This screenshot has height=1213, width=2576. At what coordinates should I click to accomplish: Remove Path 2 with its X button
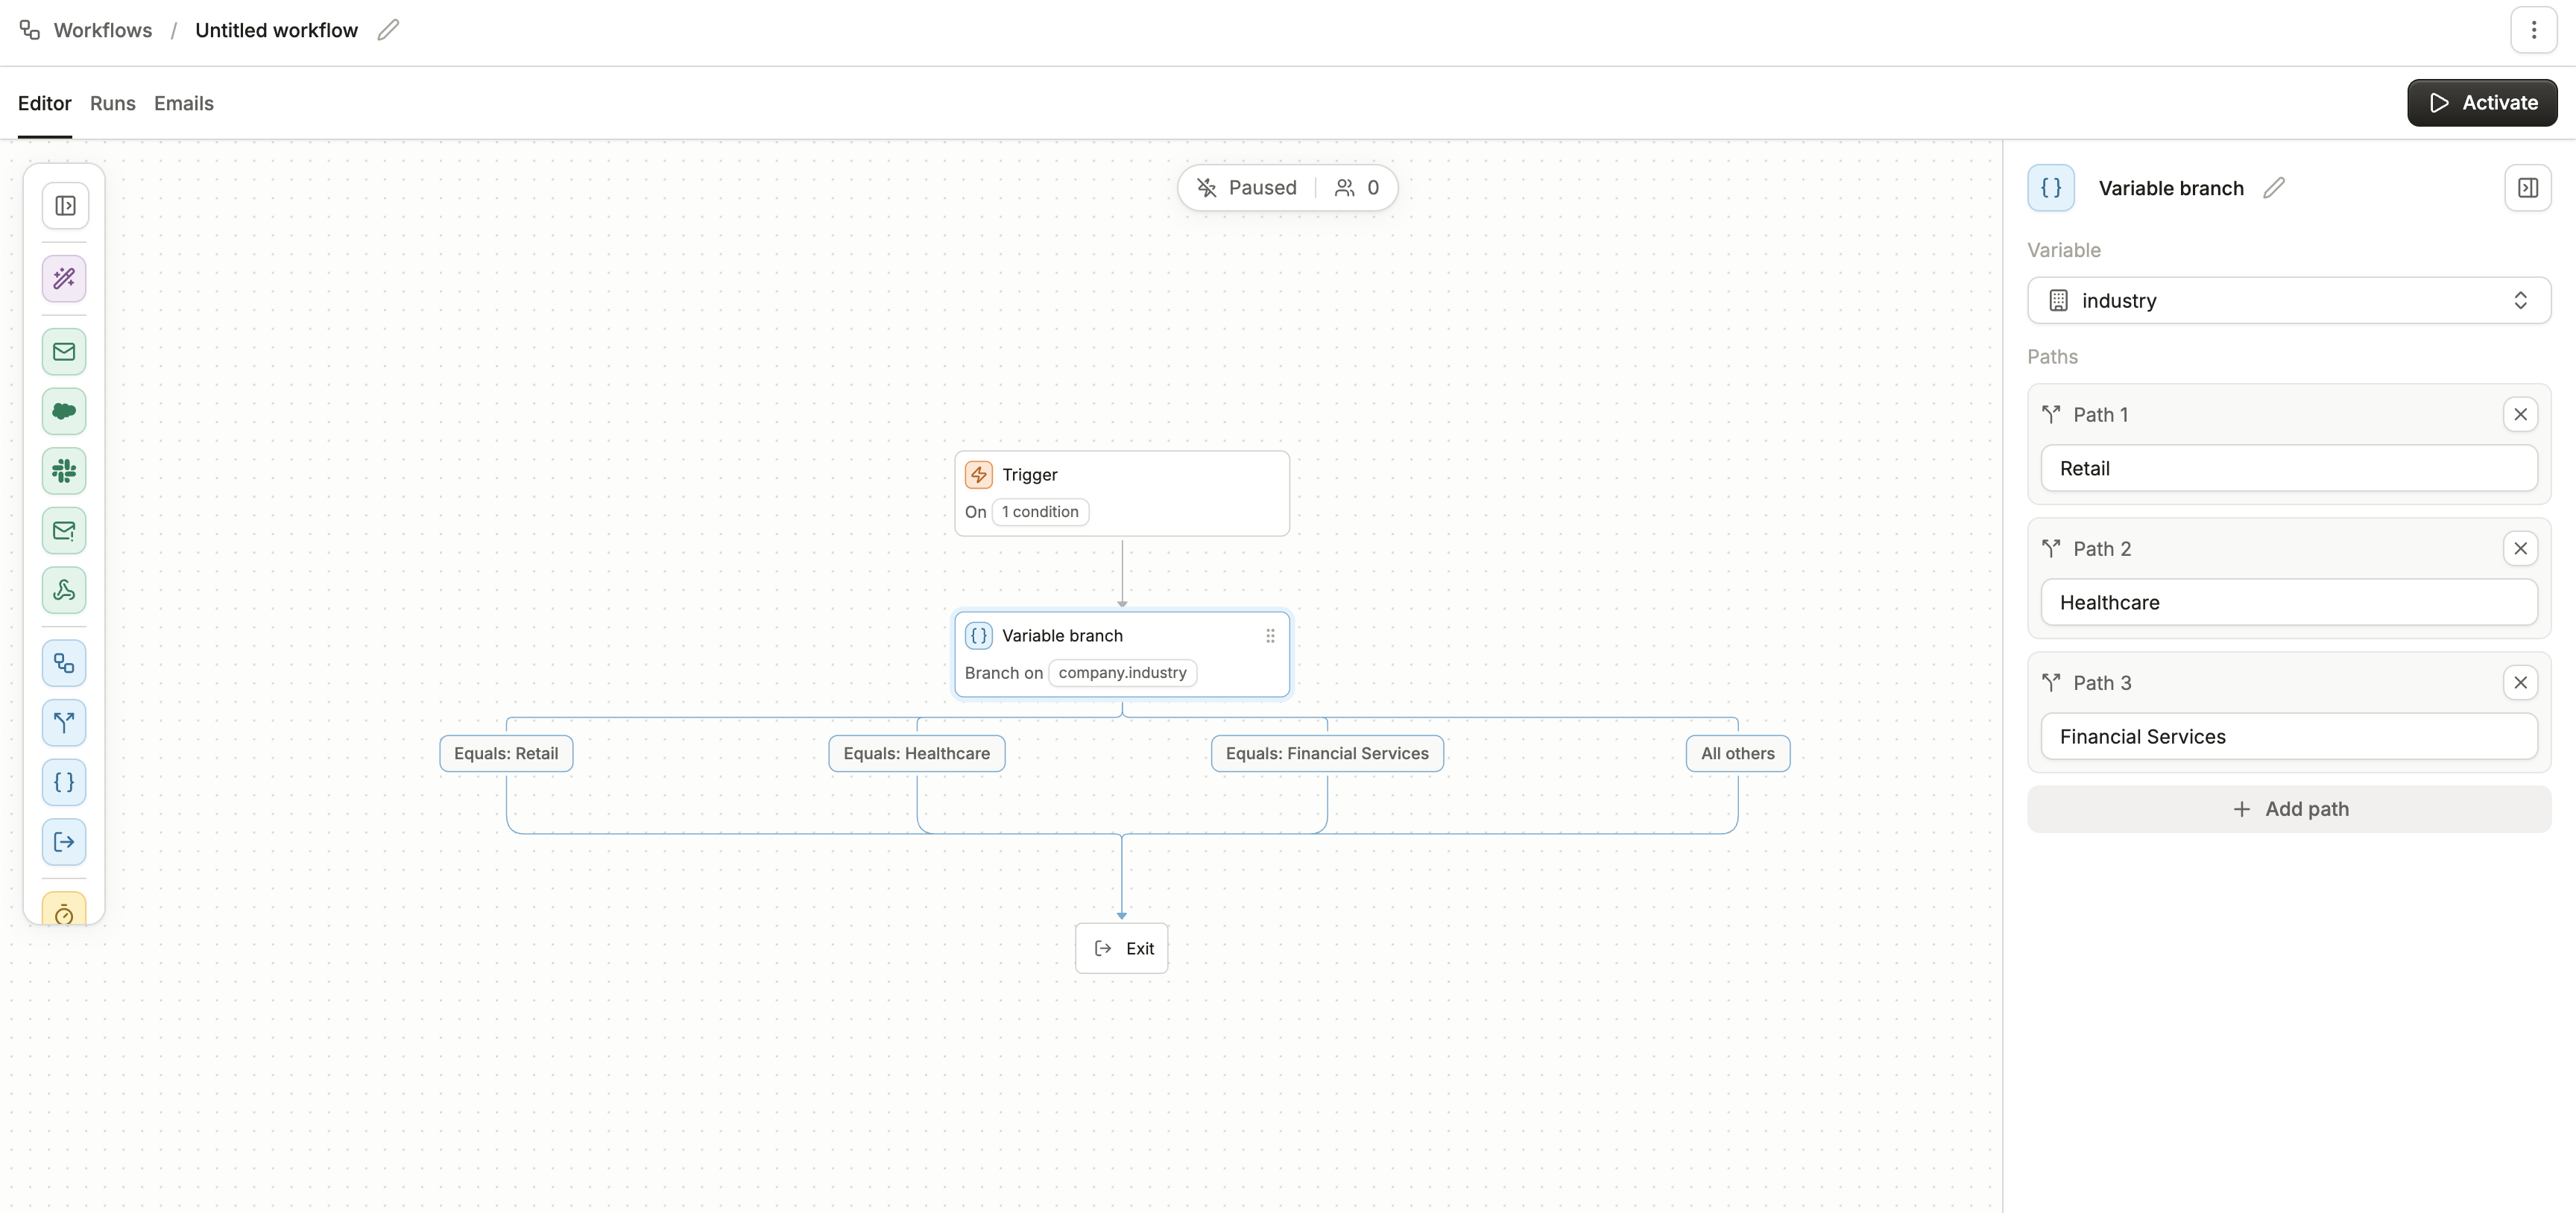2519,548
